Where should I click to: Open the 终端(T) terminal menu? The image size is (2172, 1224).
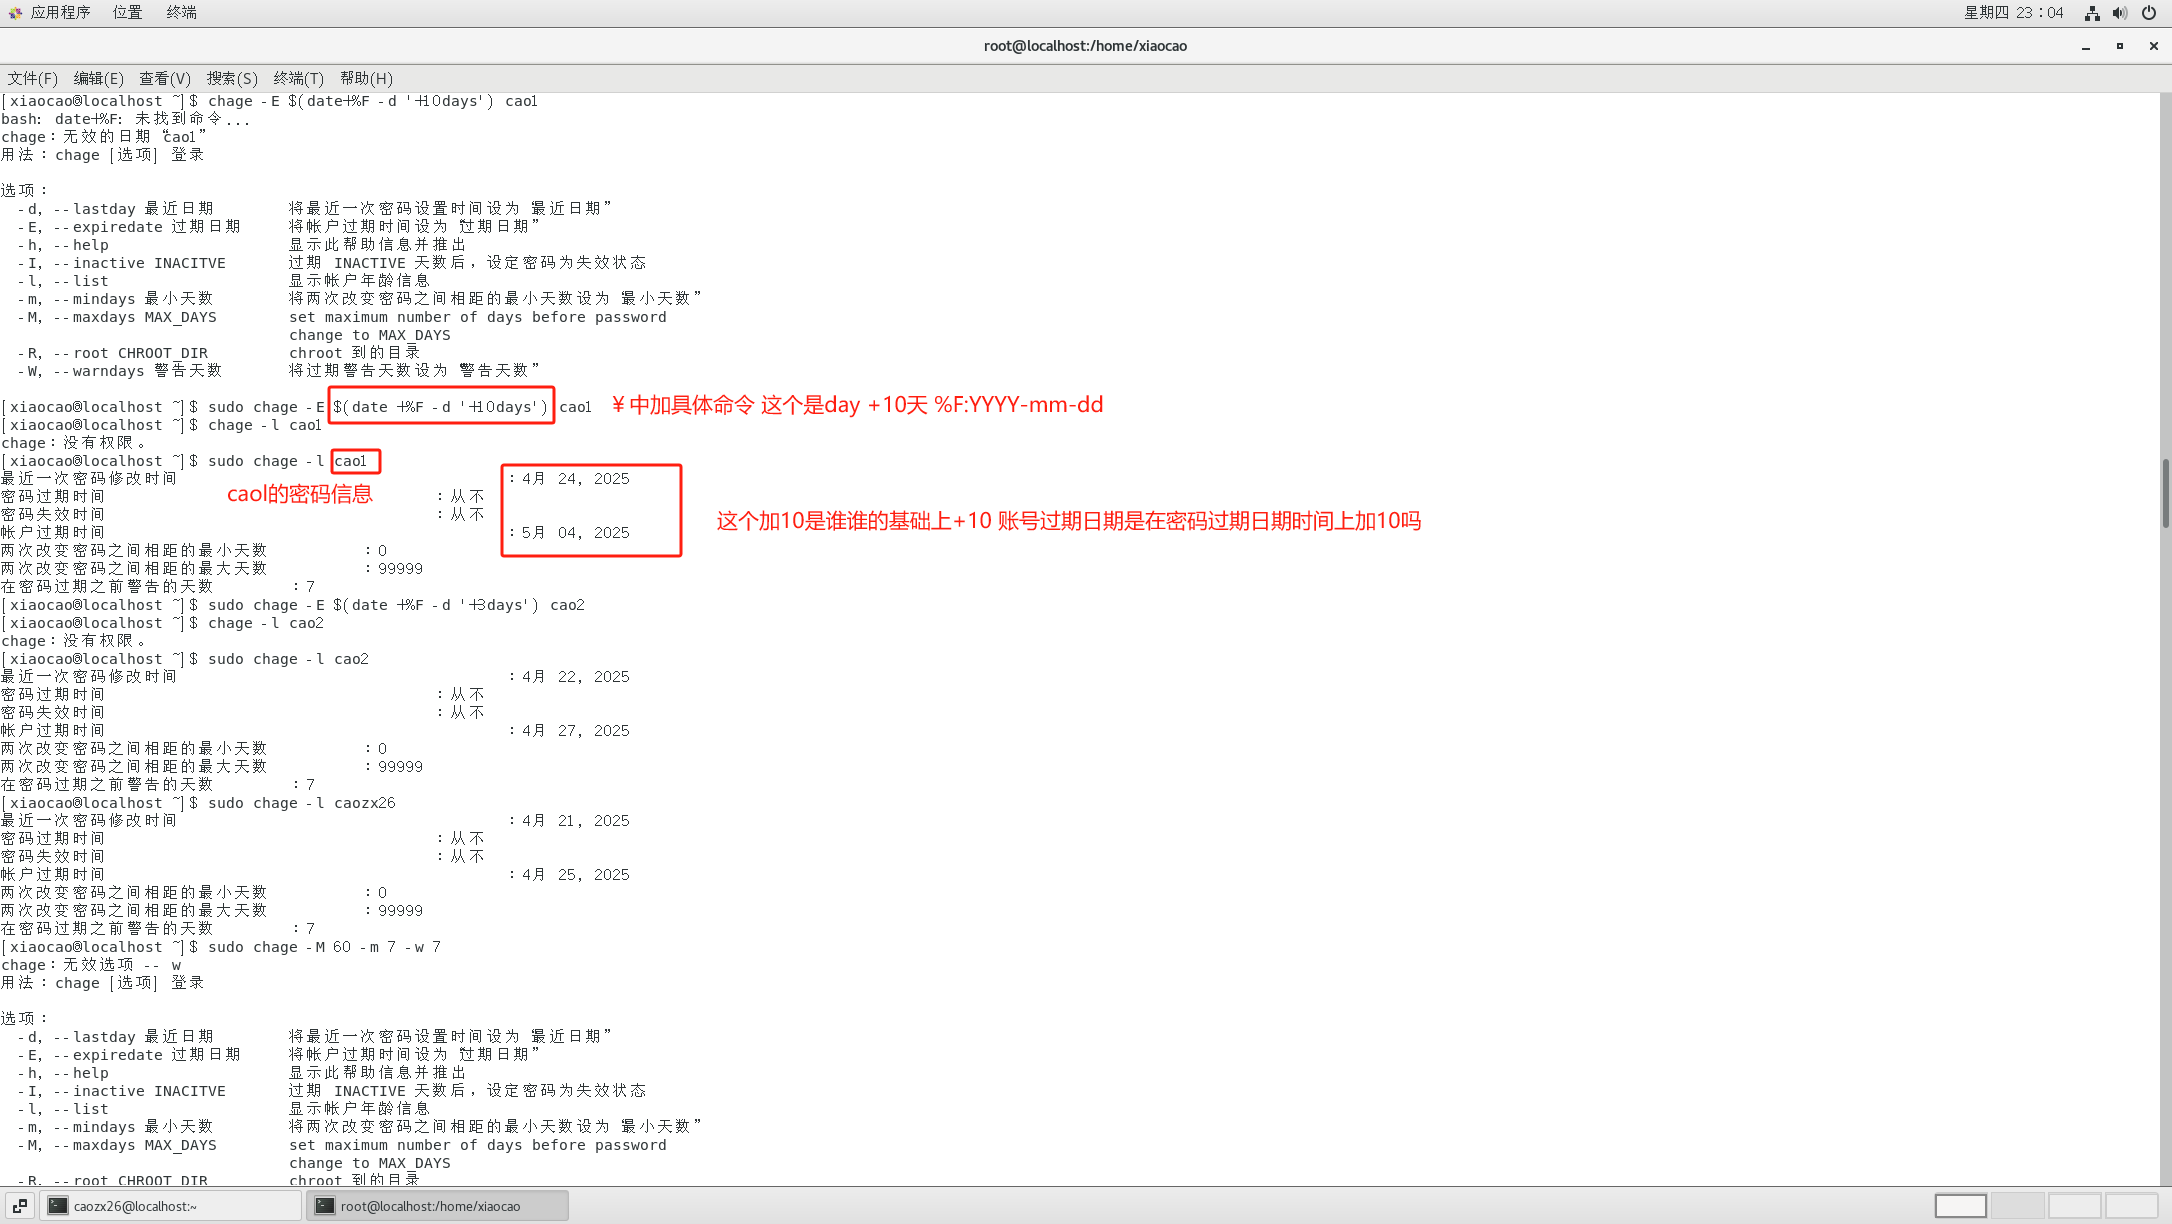pos(298,78)
